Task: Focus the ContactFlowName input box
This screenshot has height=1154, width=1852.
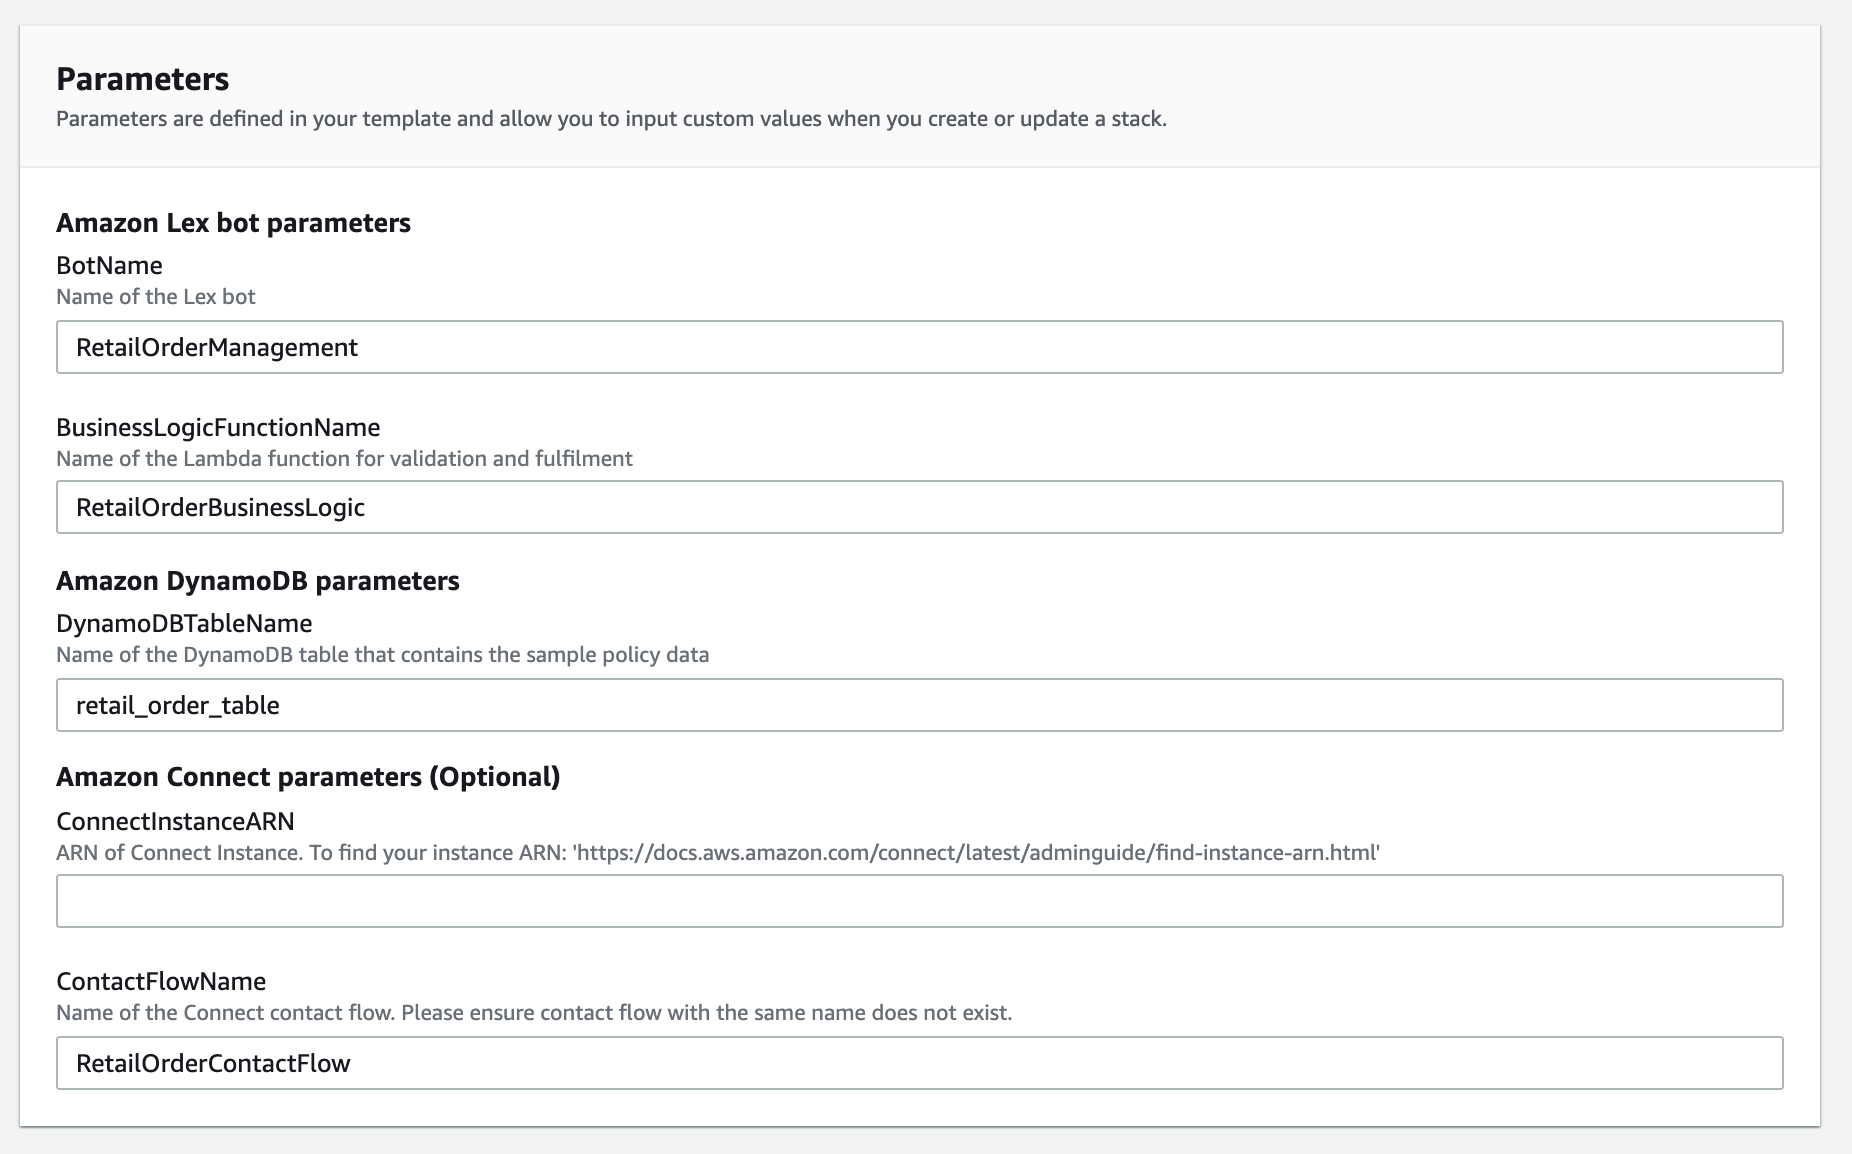Action: click(919, 1063)
